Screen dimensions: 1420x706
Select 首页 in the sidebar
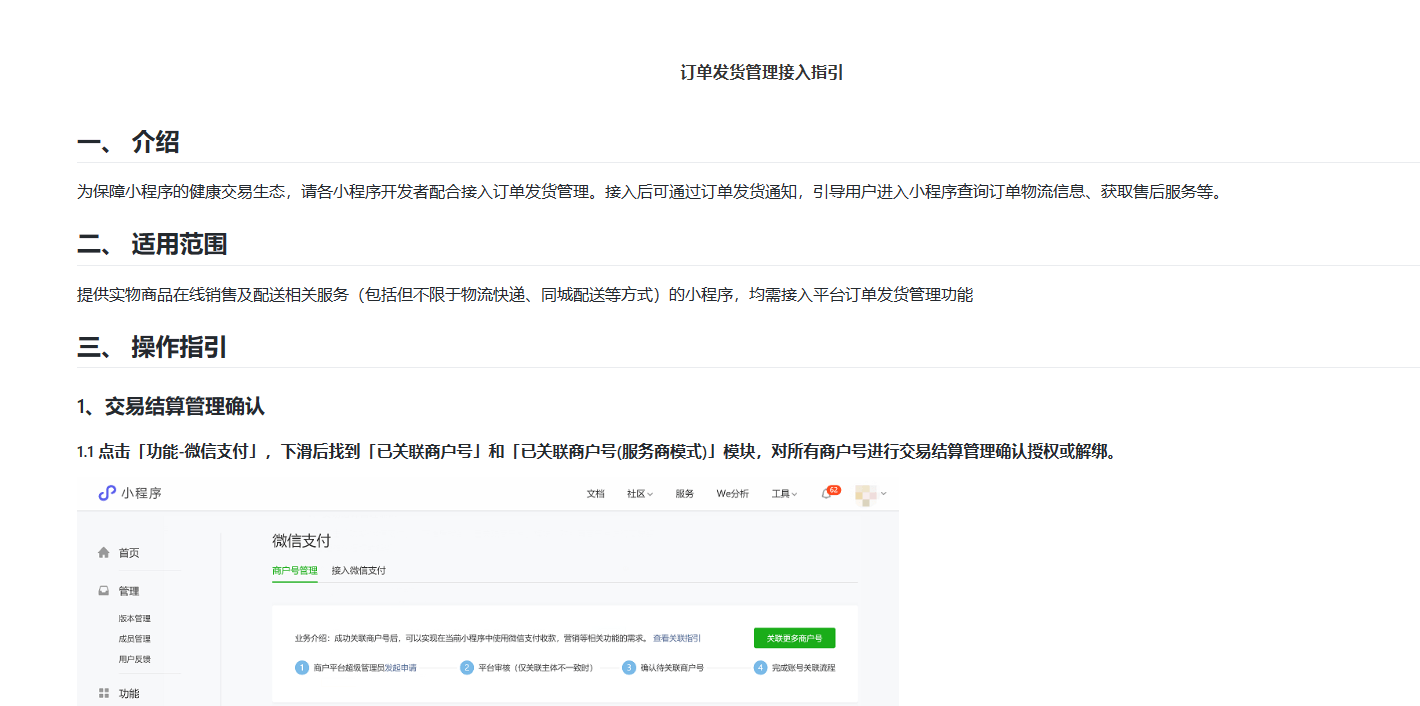pos(129,553)
